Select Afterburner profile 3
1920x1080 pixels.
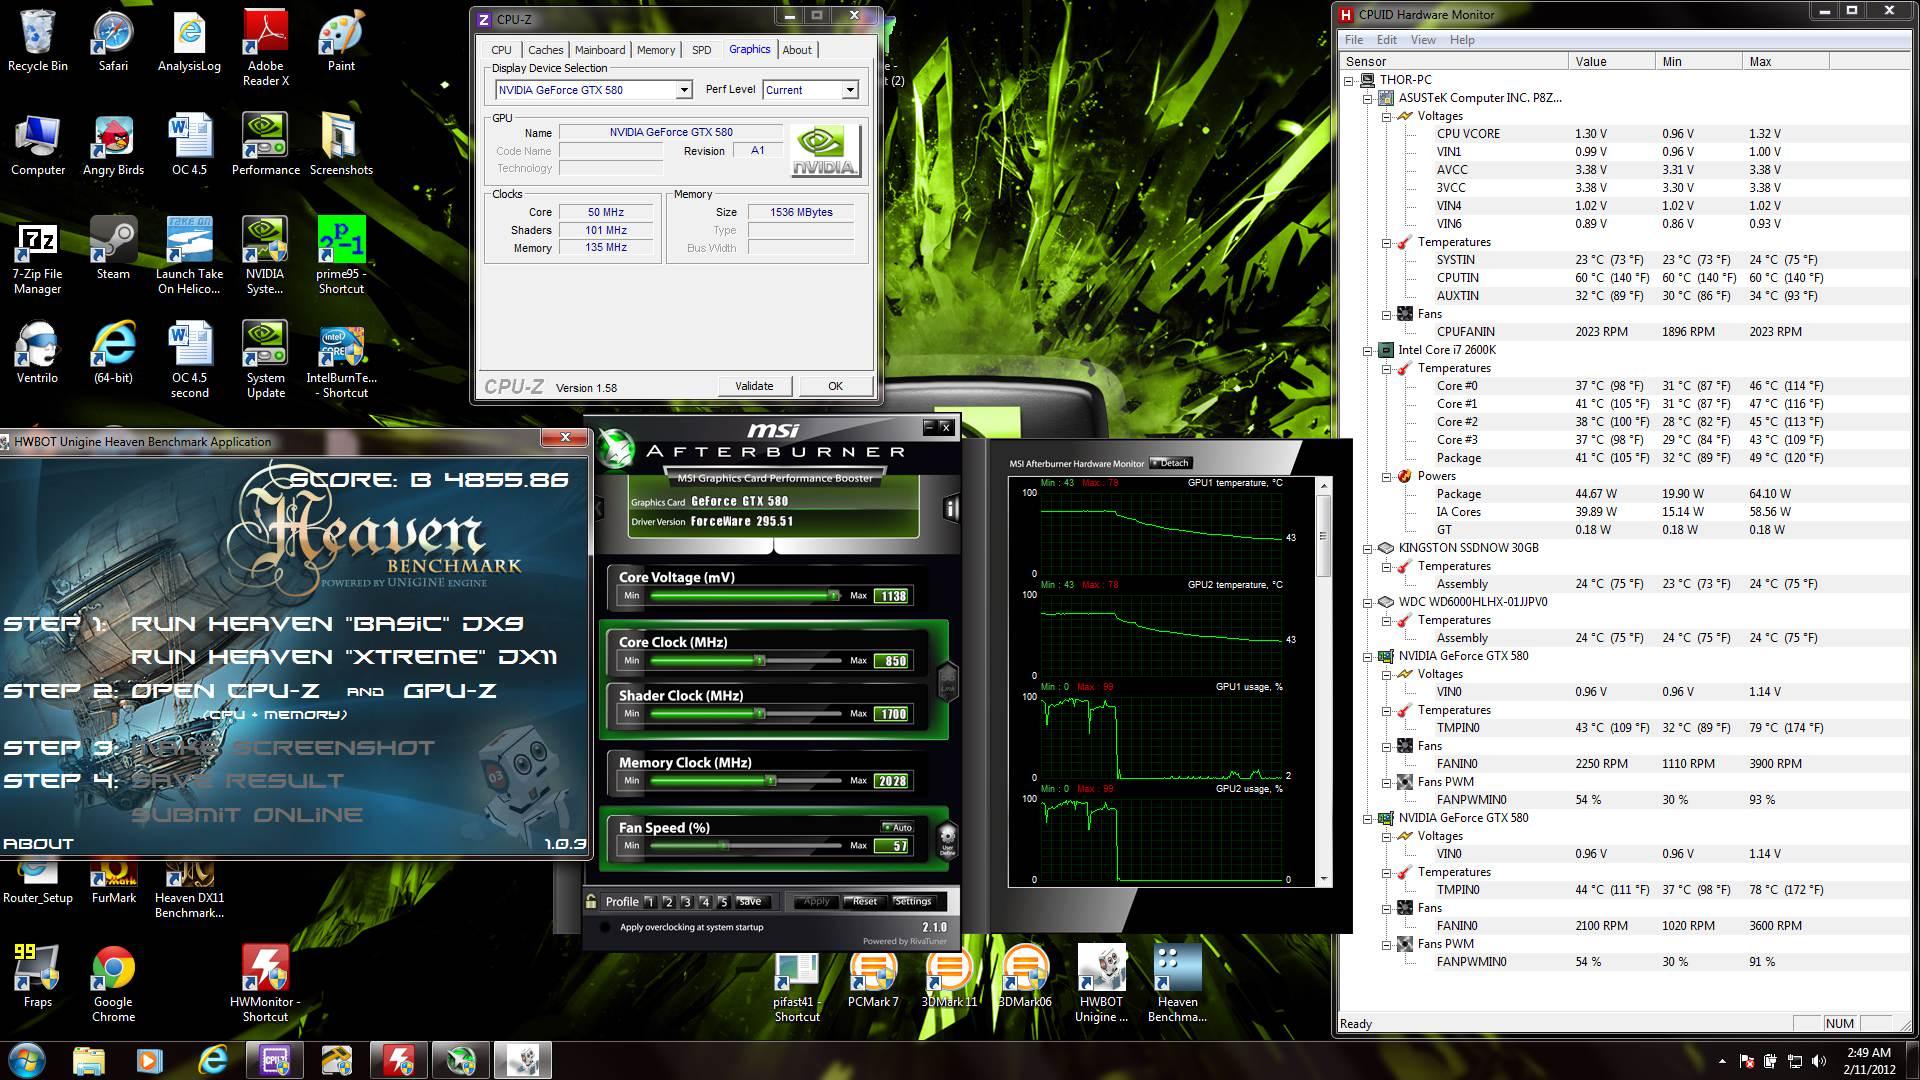point(686,901)
